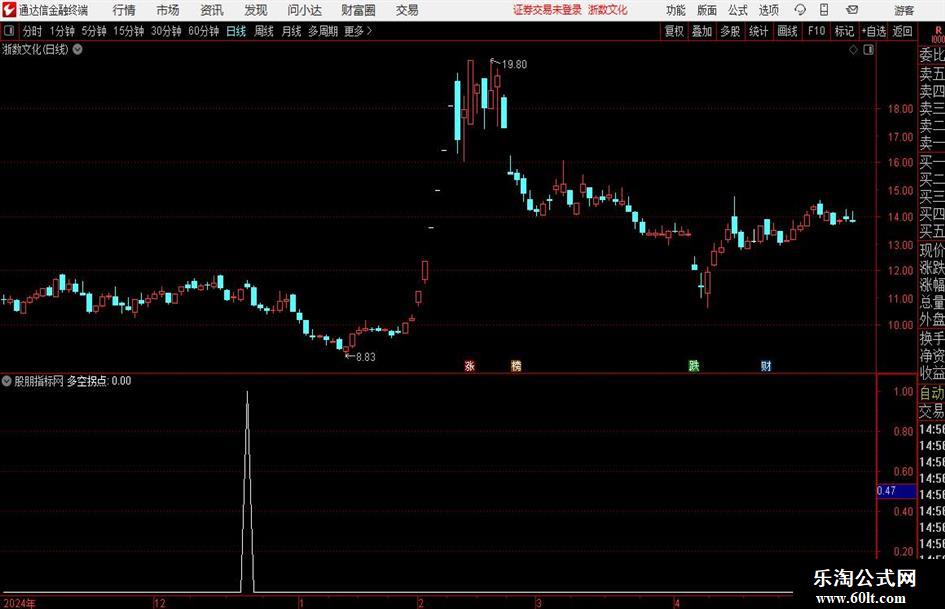Click the 标记 toolbar button
This screenshot has width=945, height=609.
tap(844, 31)
